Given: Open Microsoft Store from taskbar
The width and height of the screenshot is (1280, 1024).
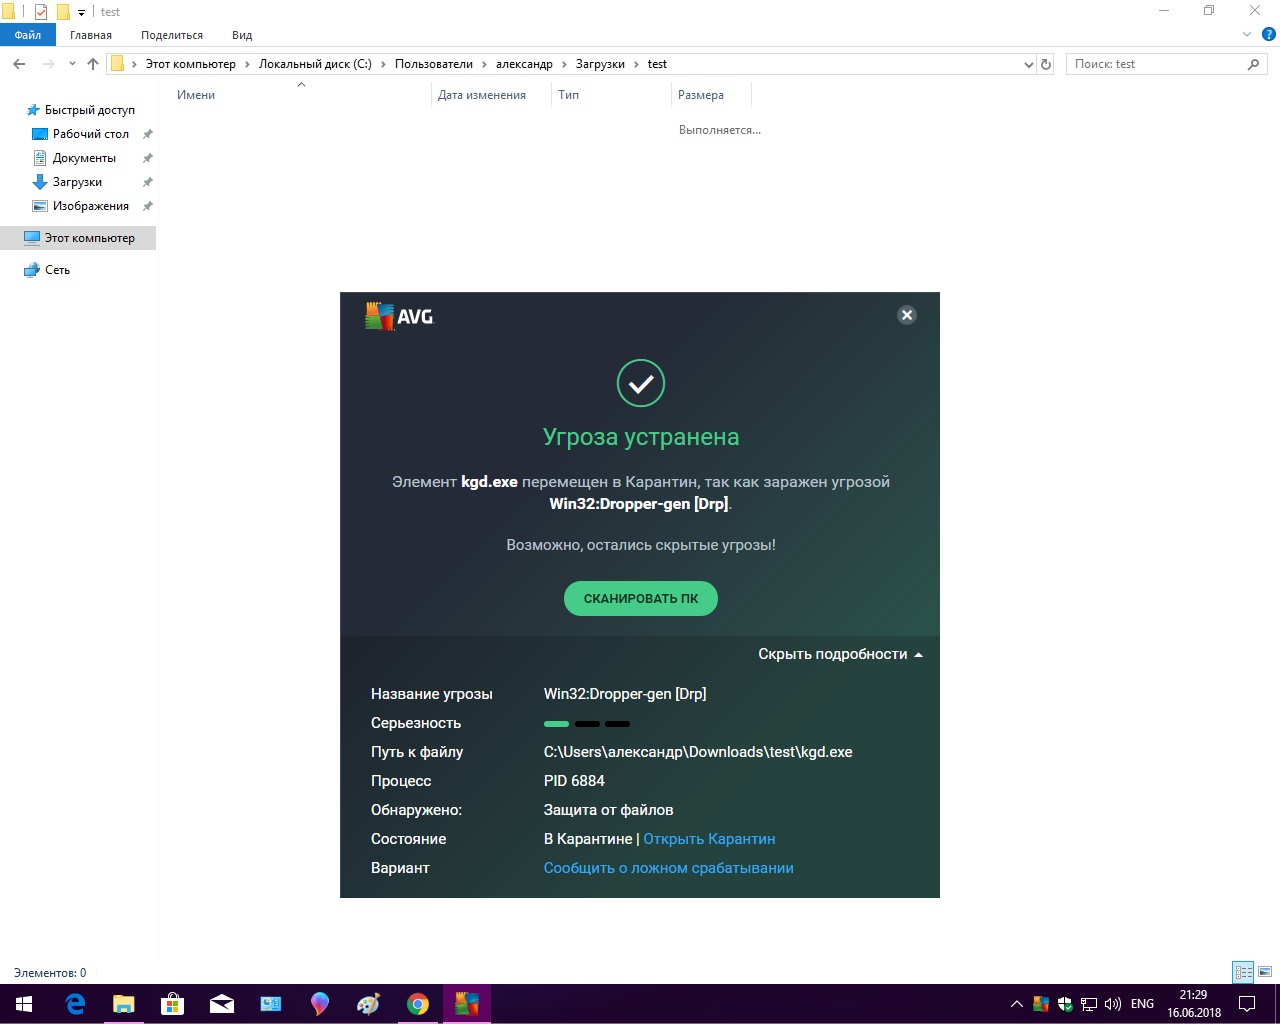Looking at the screenshot, I should pyautogui.click(x=173, y=1004).
